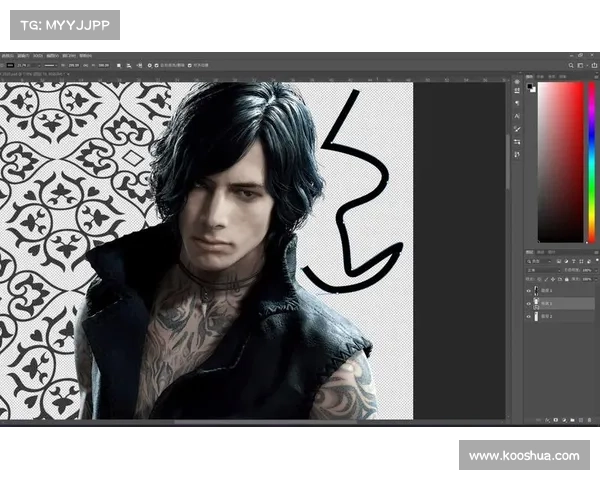
Task: Hide the top layer using its eye icon
Action: 530,289
